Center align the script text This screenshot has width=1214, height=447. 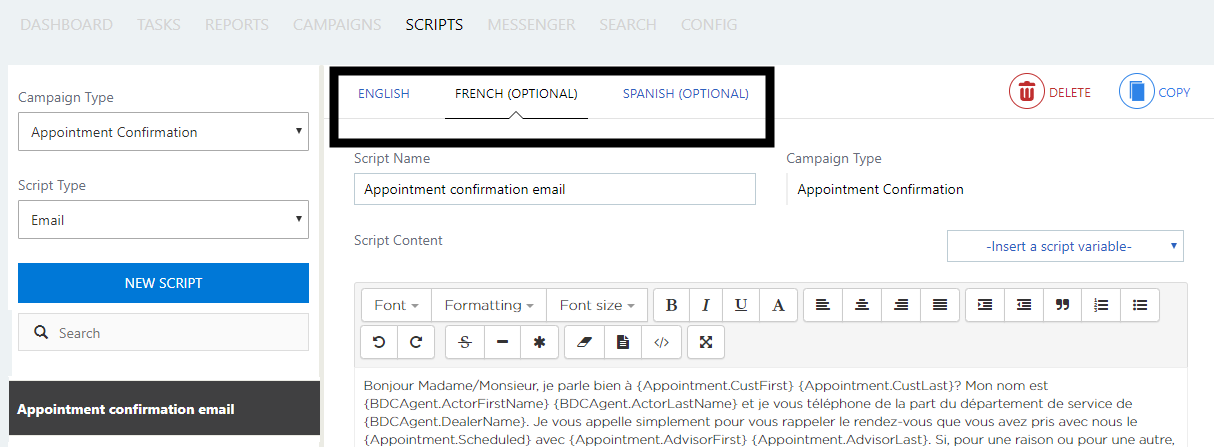[x=862, y=305]
